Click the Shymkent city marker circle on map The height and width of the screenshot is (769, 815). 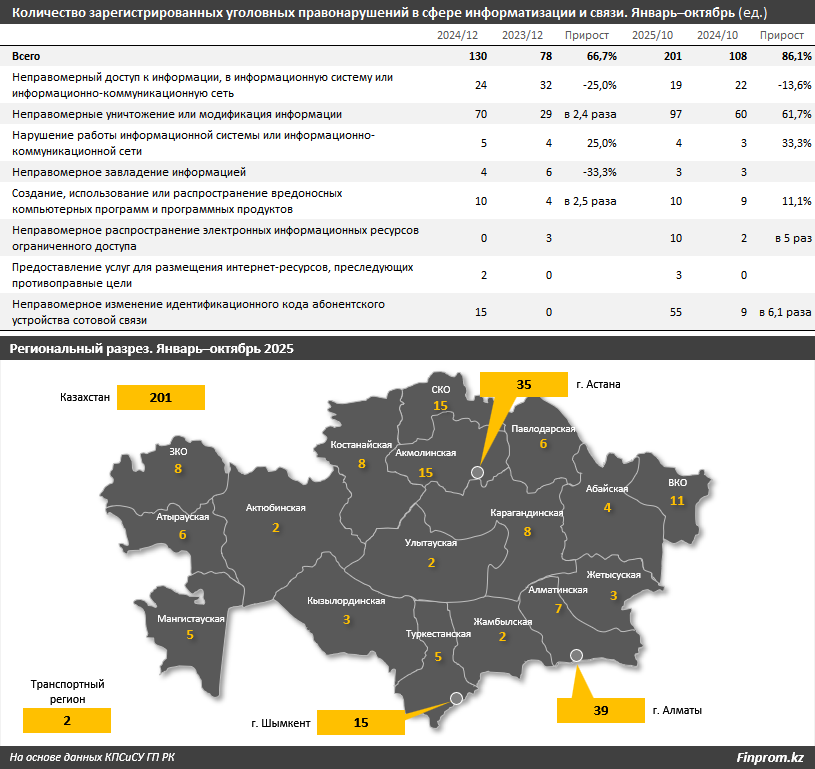point(457,698)
